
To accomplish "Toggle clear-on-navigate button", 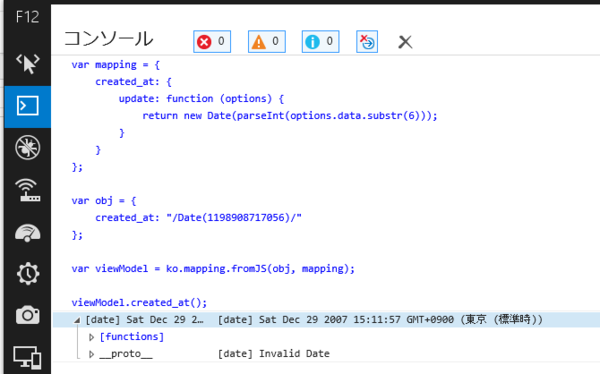I will tap(367, 41).
